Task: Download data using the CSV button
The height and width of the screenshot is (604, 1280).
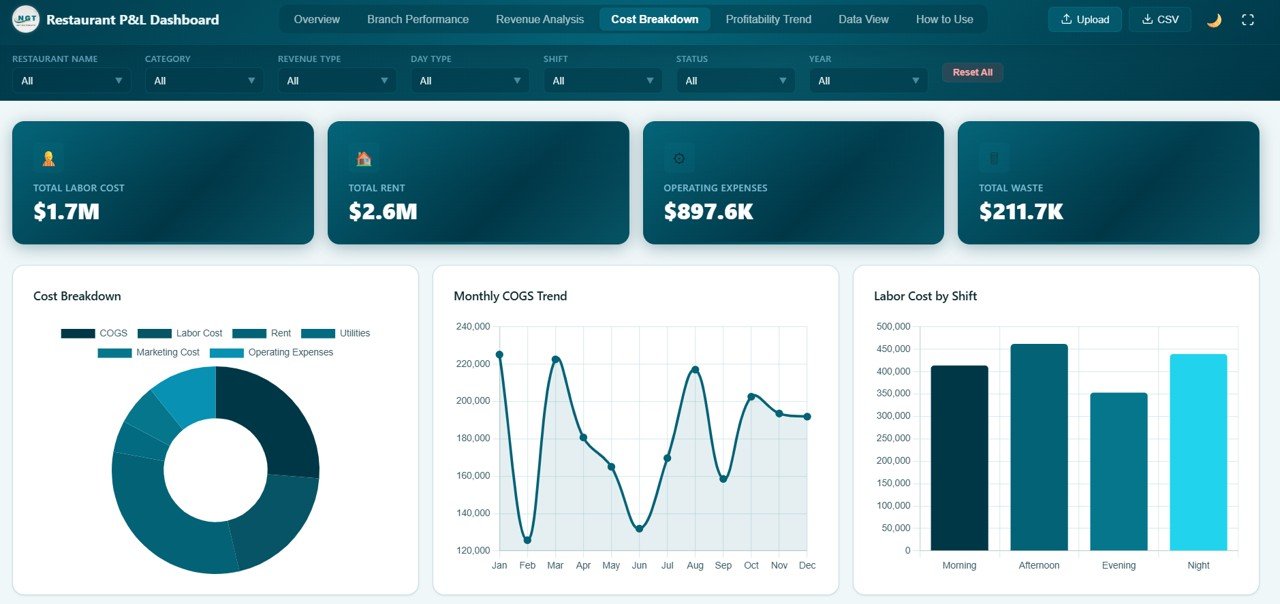Action: pyautogui.click(x=1159, y=19)
